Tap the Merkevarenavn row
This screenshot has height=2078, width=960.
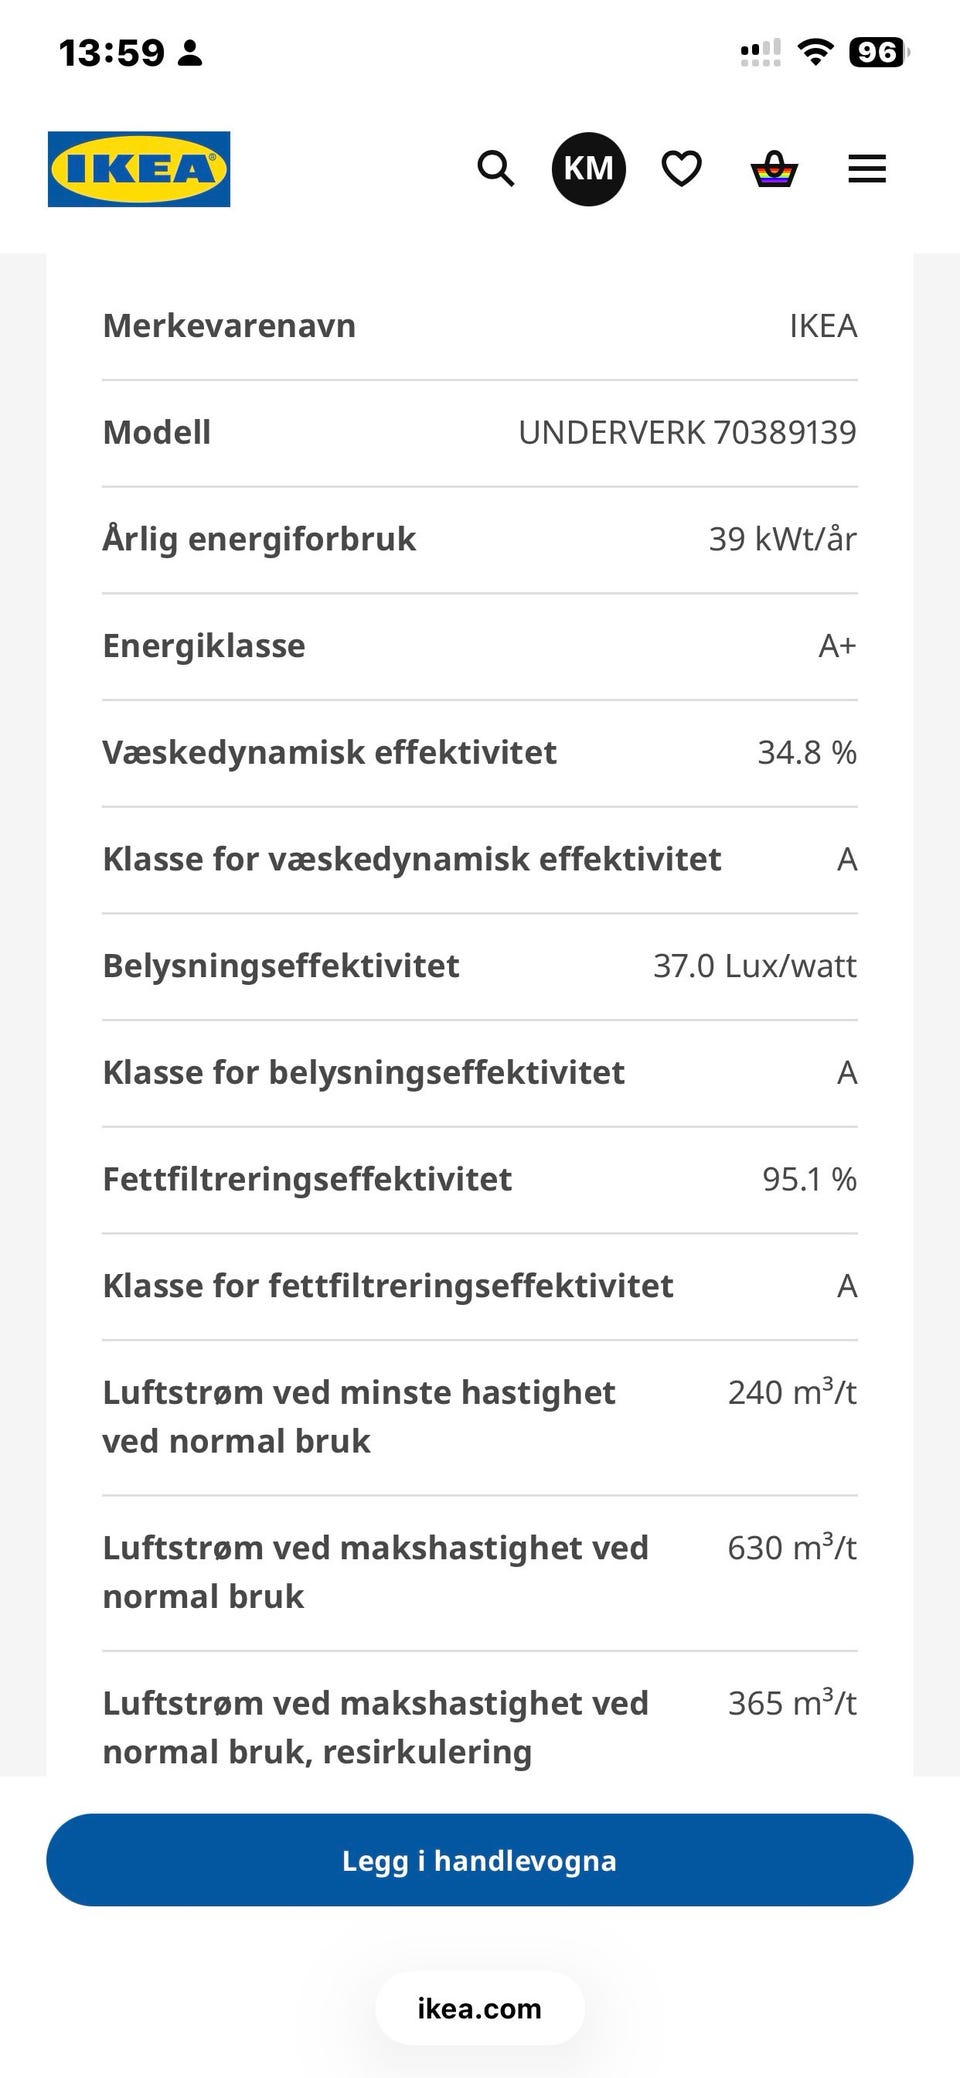coord(480,326)
